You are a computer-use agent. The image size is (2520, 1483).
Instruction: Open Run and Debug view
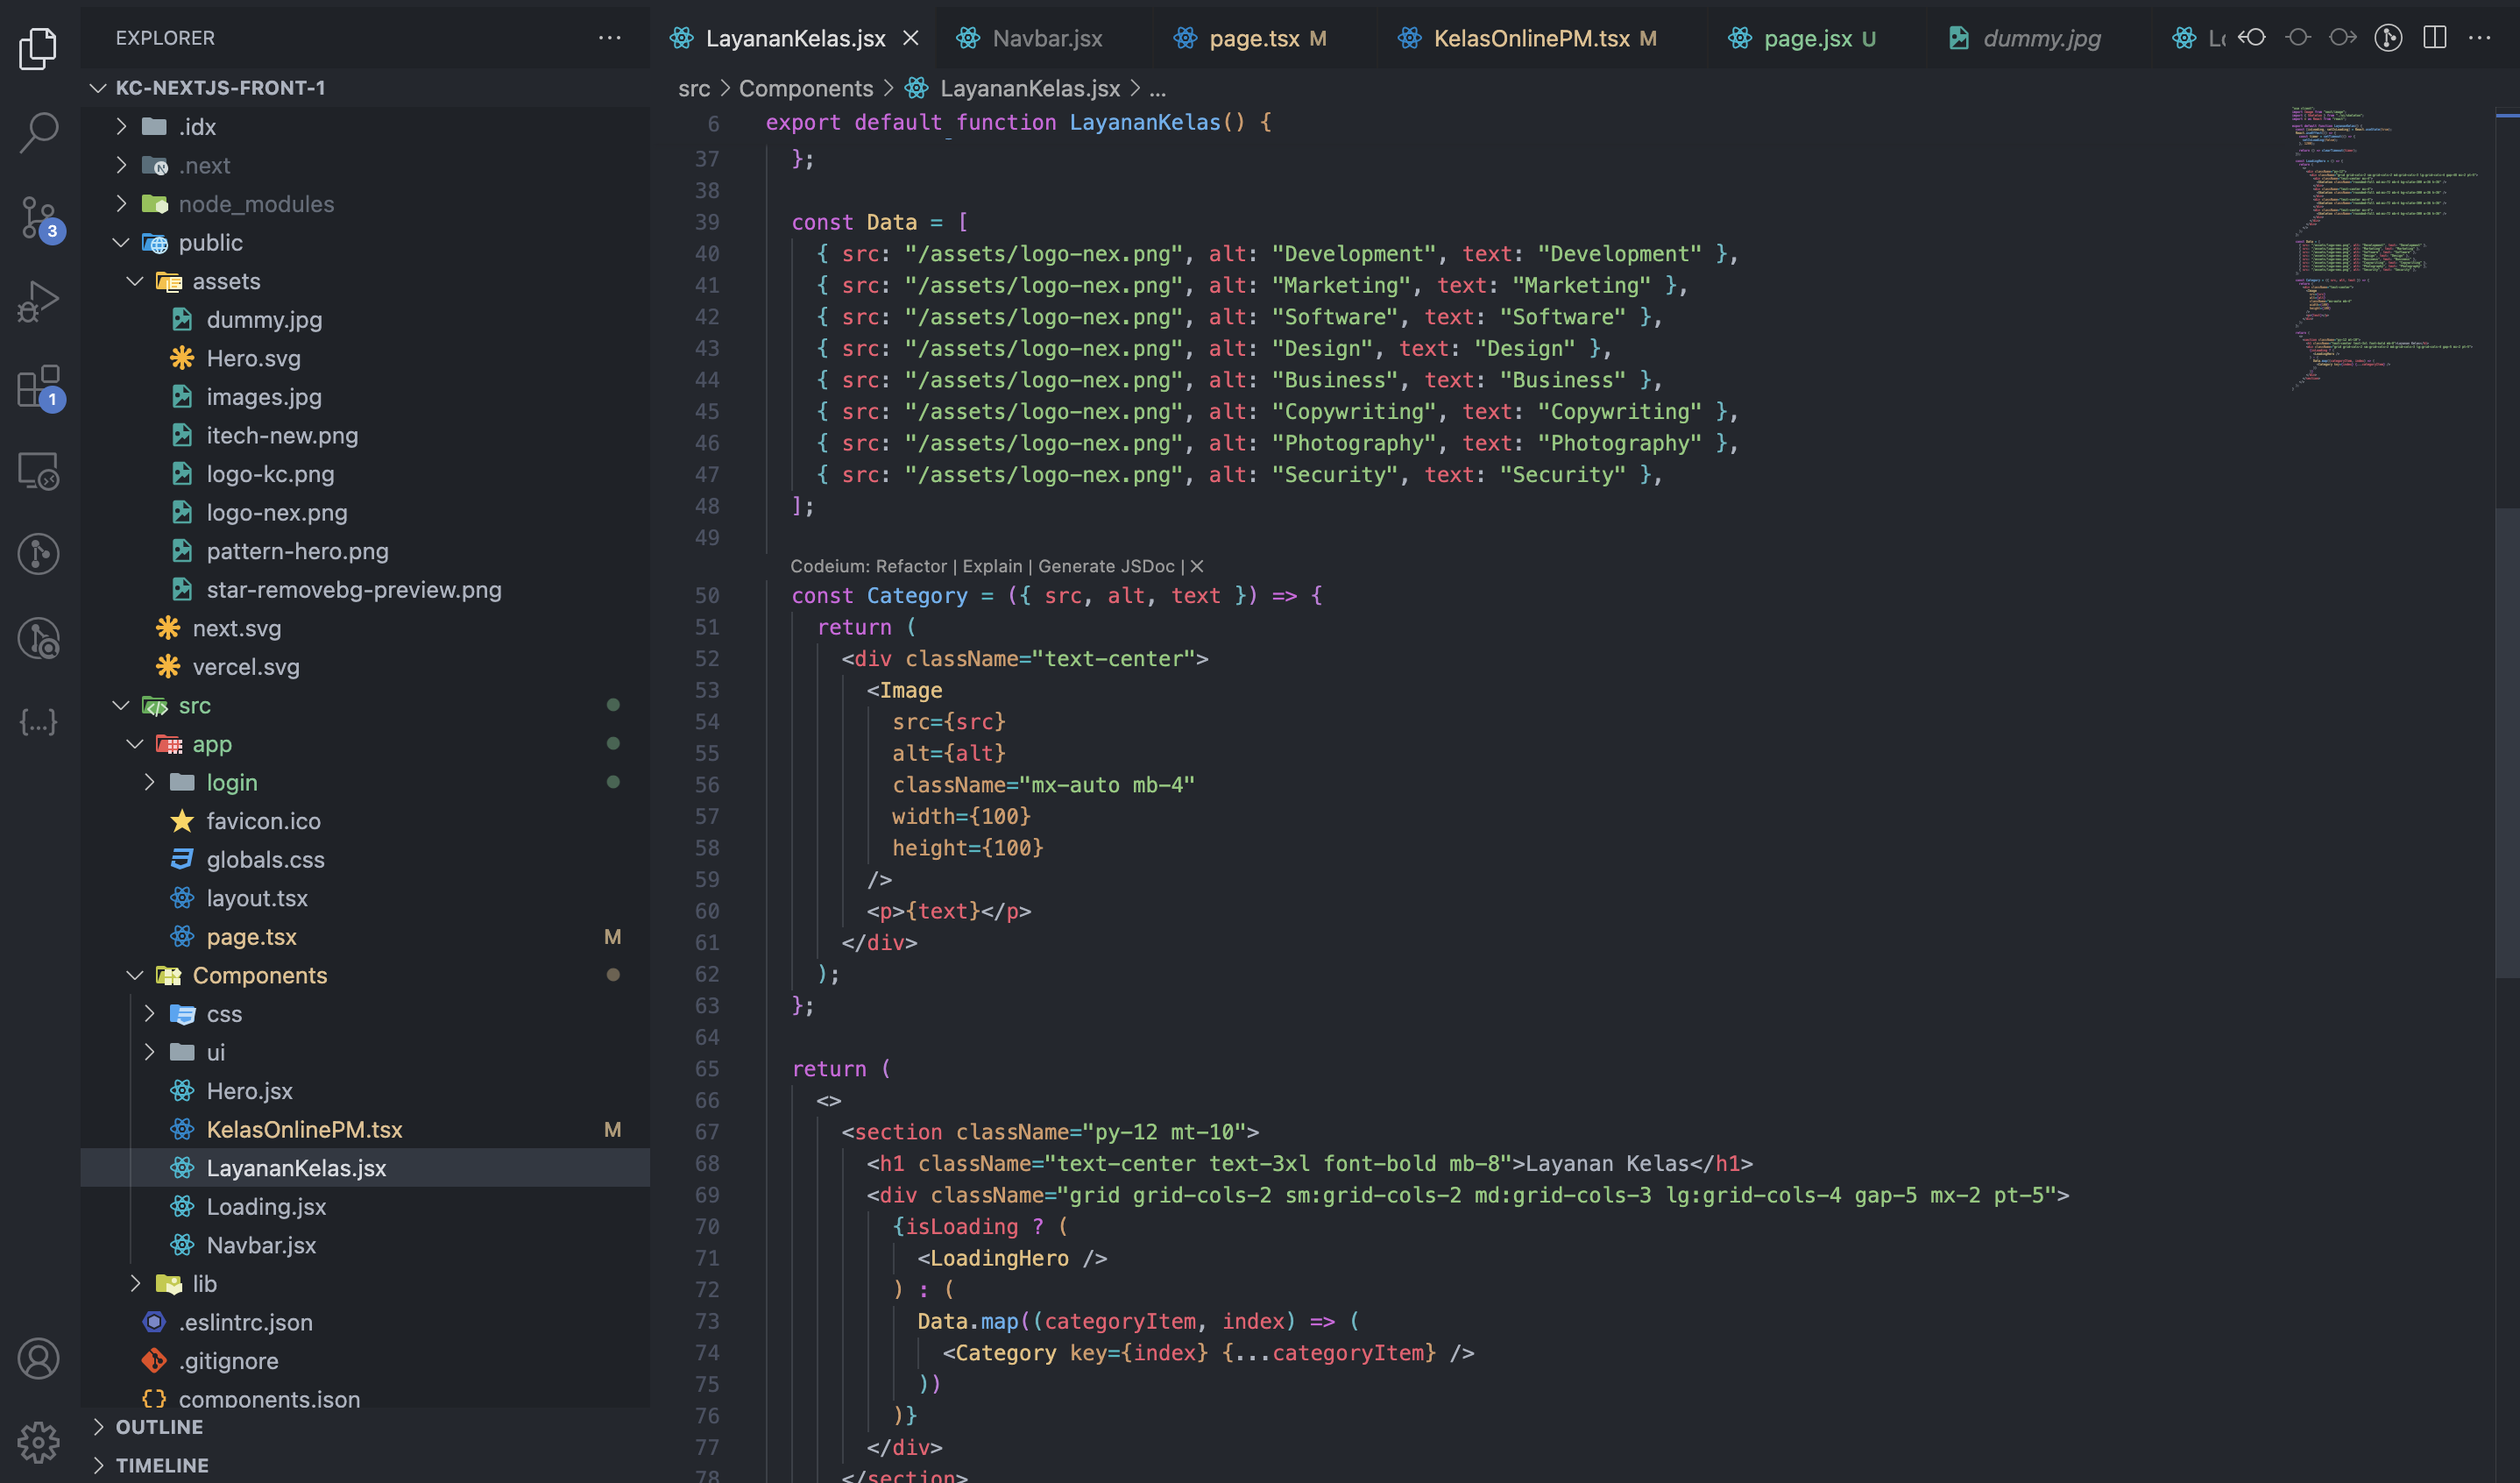[x=38, y=301]
